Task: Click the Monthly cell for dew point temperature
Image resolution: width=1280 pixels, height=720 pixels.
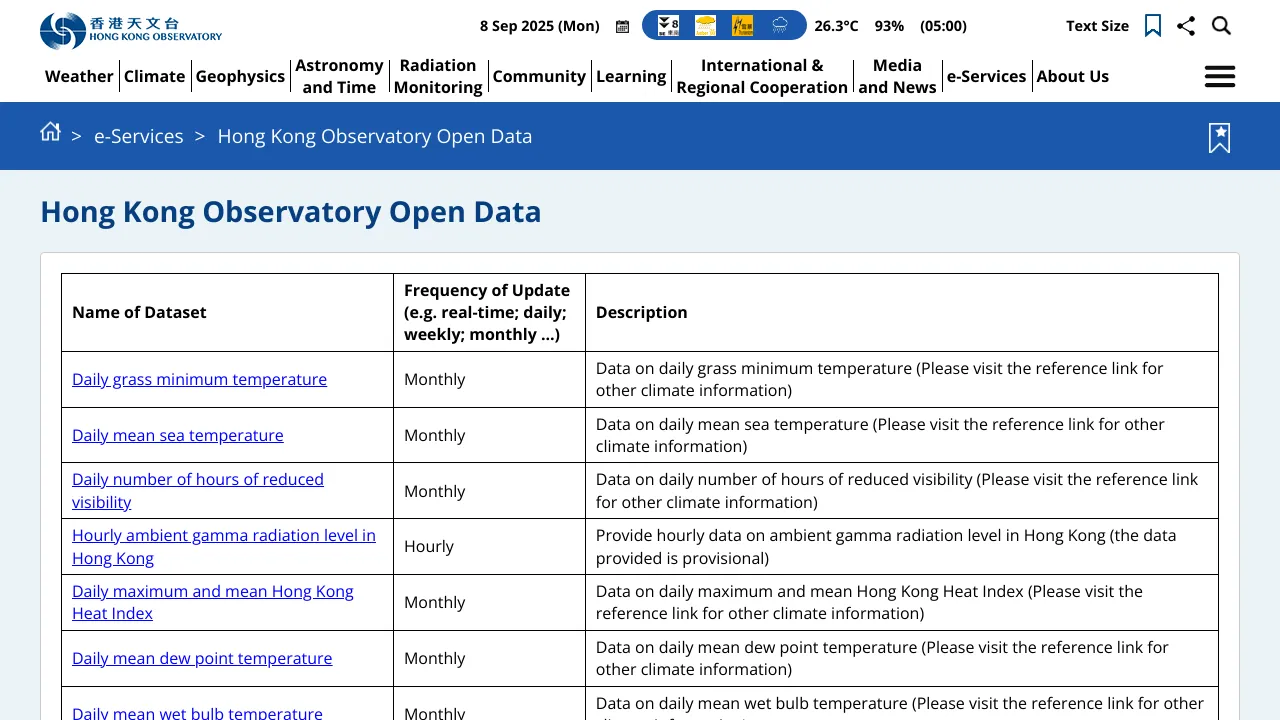Action: point(489,658)
